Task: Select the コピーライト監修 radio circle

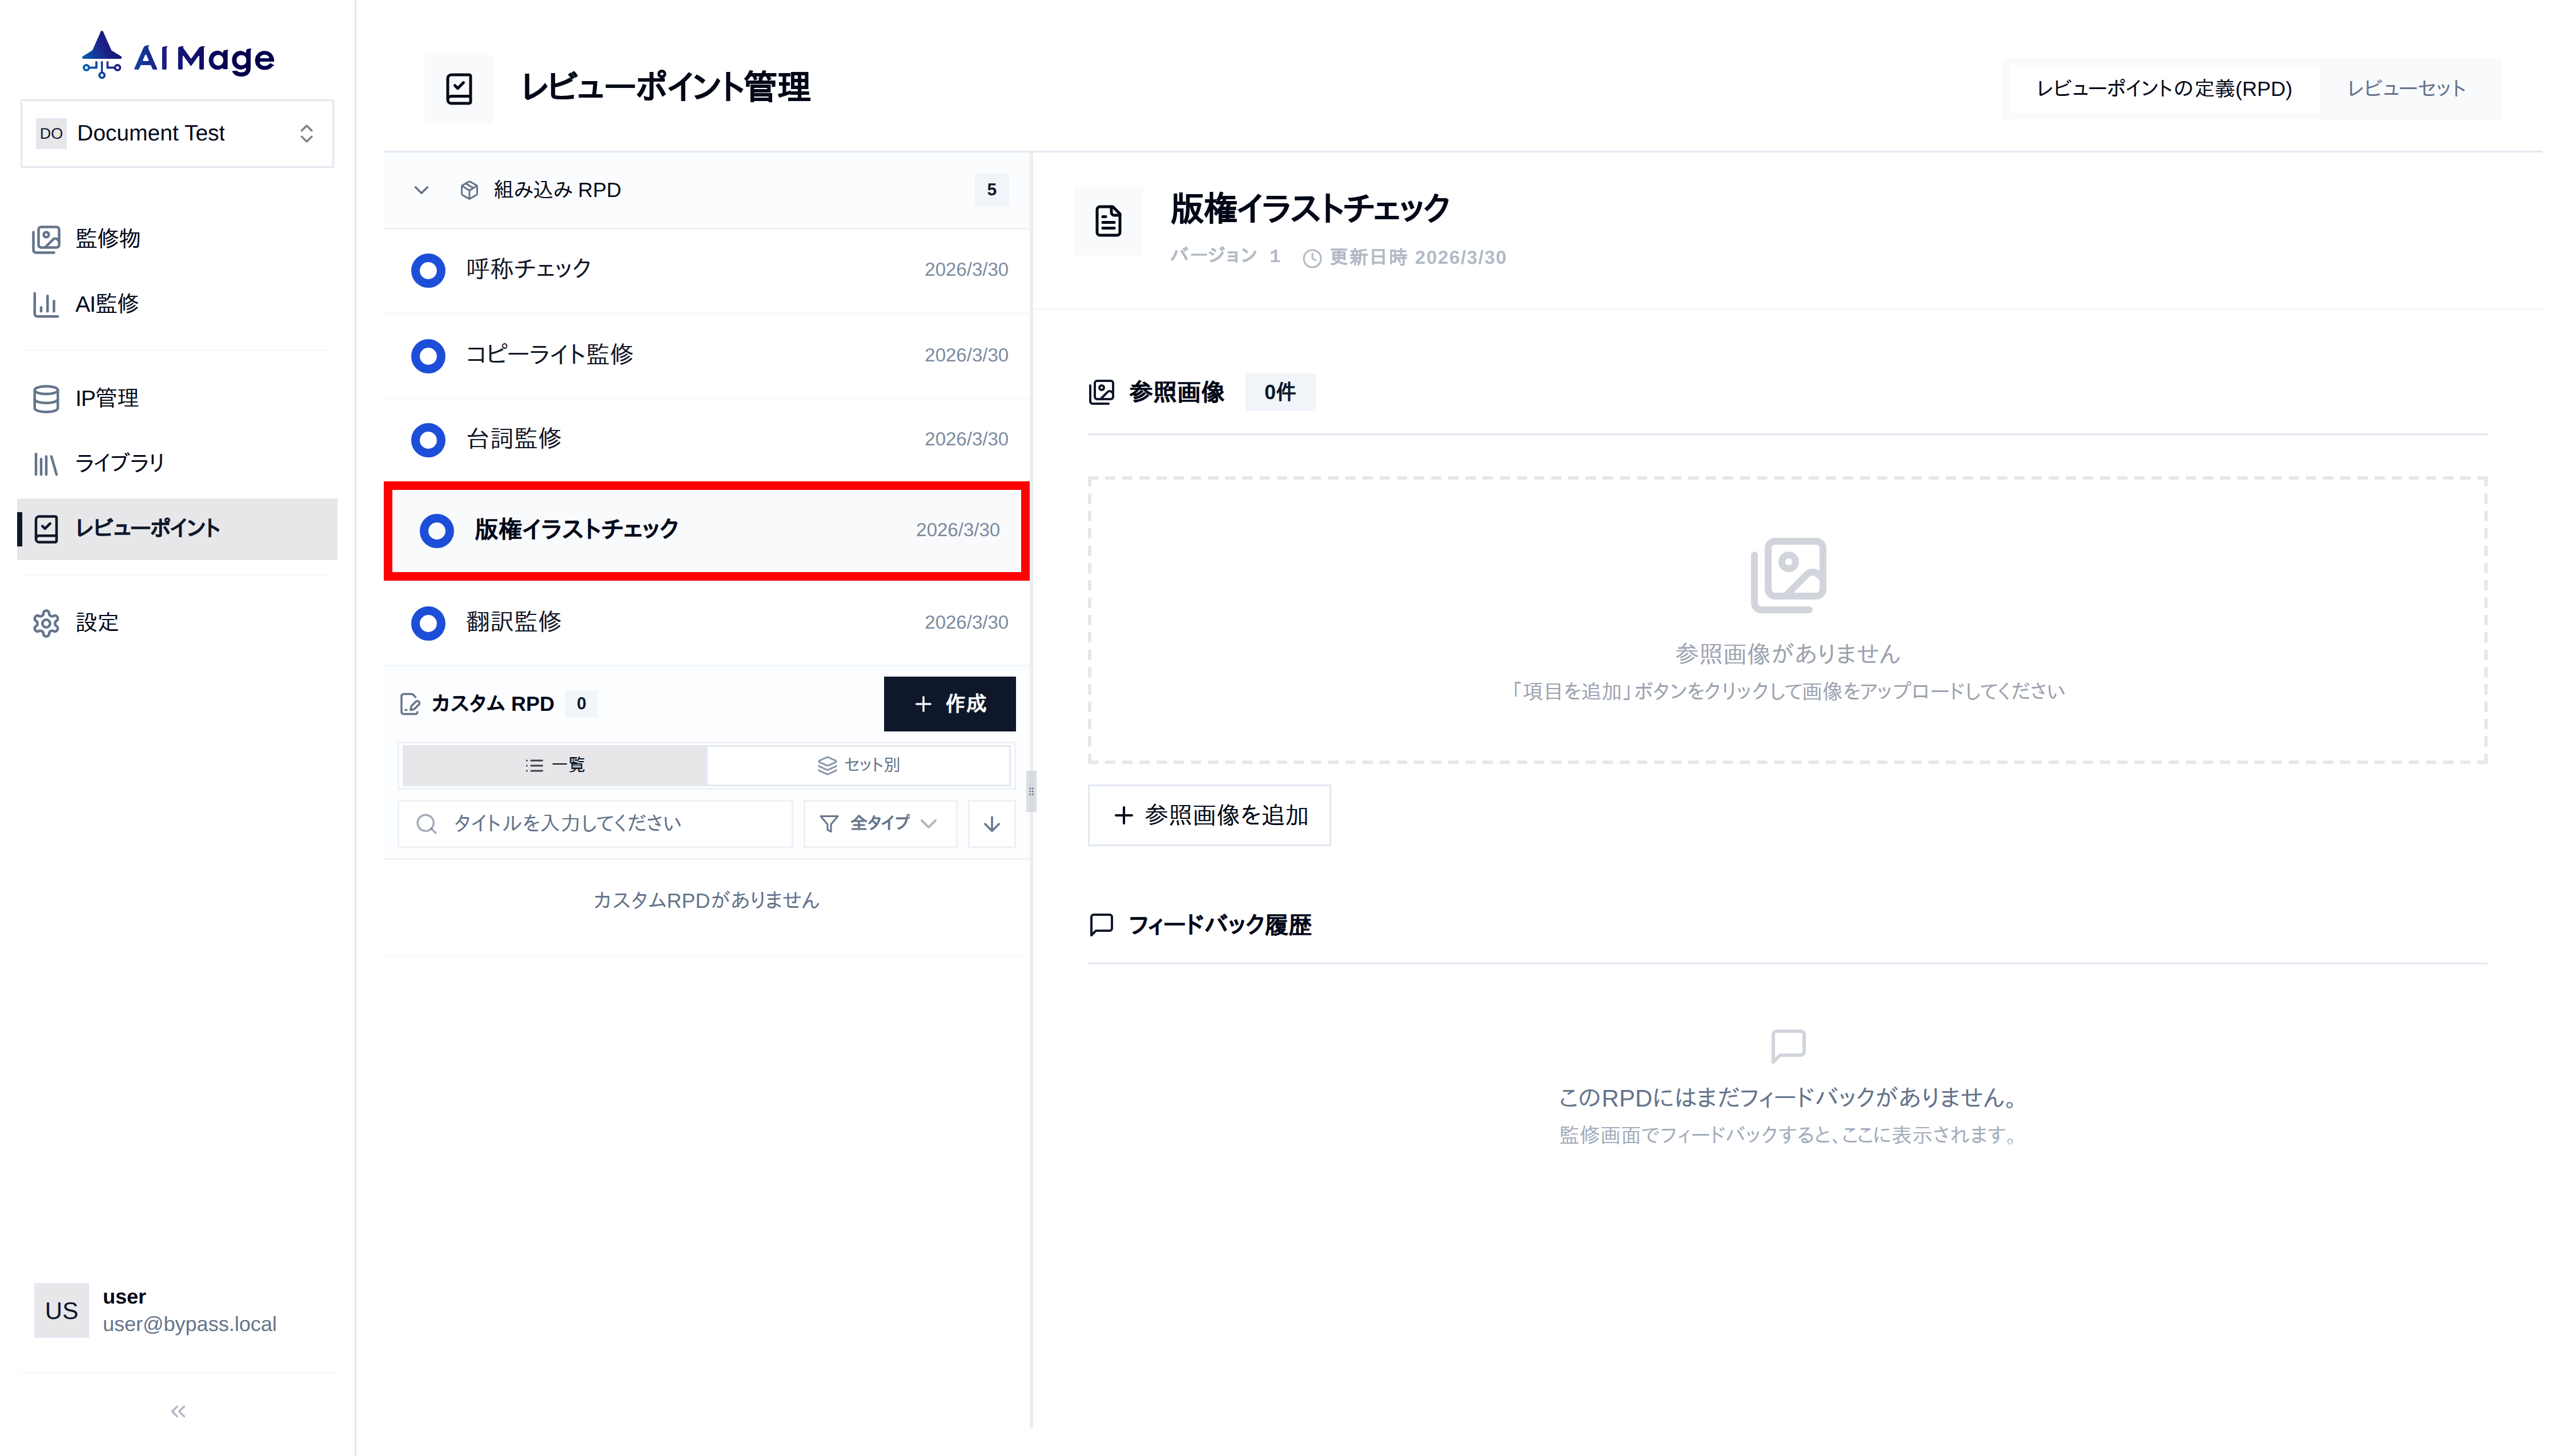Action: (x=428, y=355)
